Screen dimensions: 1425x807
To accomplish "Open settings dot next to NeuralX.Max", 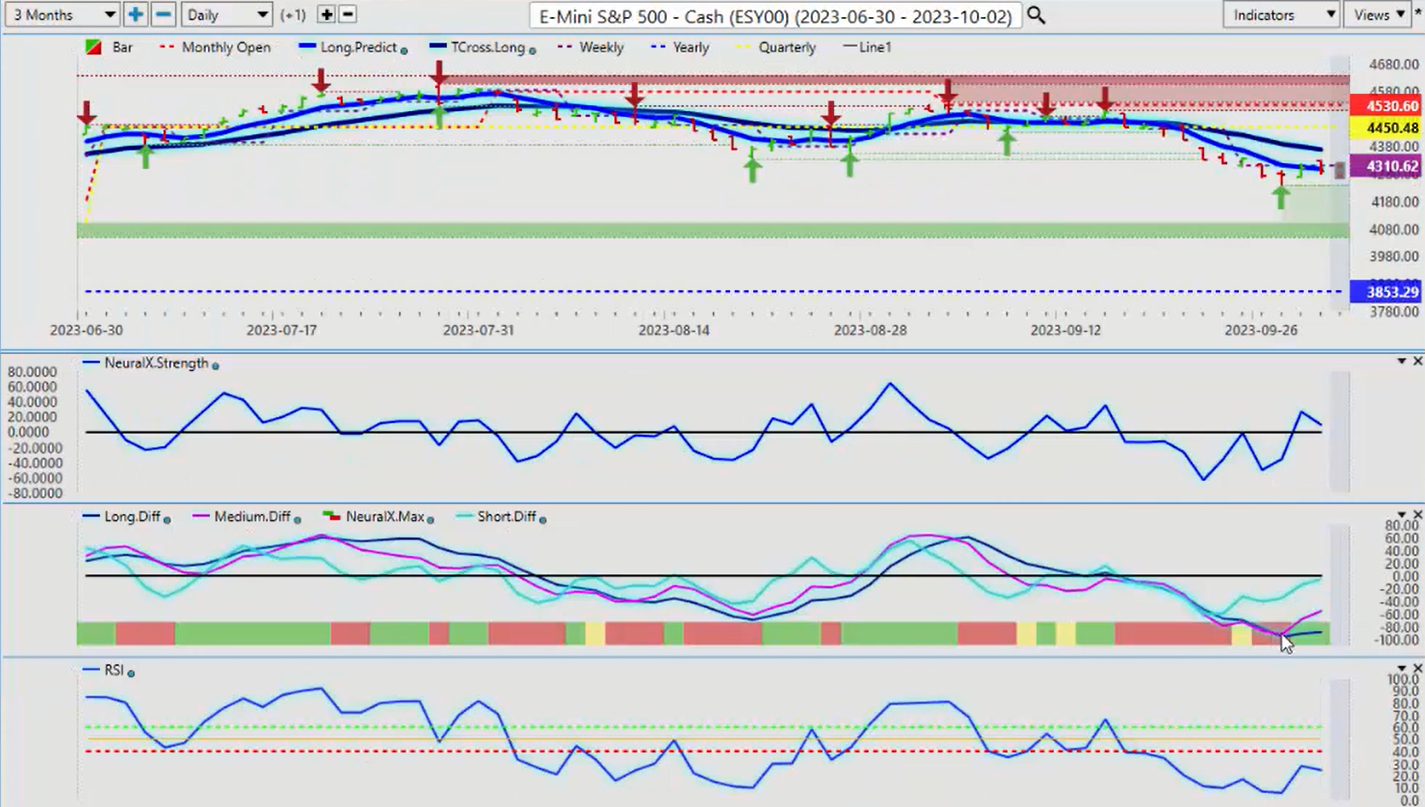I will 431,519.
